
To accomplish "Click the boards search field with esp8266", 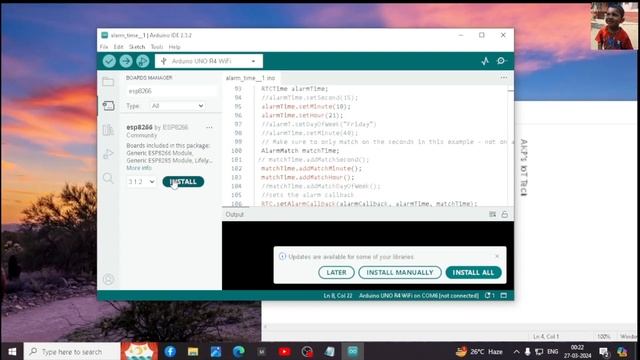I will [171, 91].
